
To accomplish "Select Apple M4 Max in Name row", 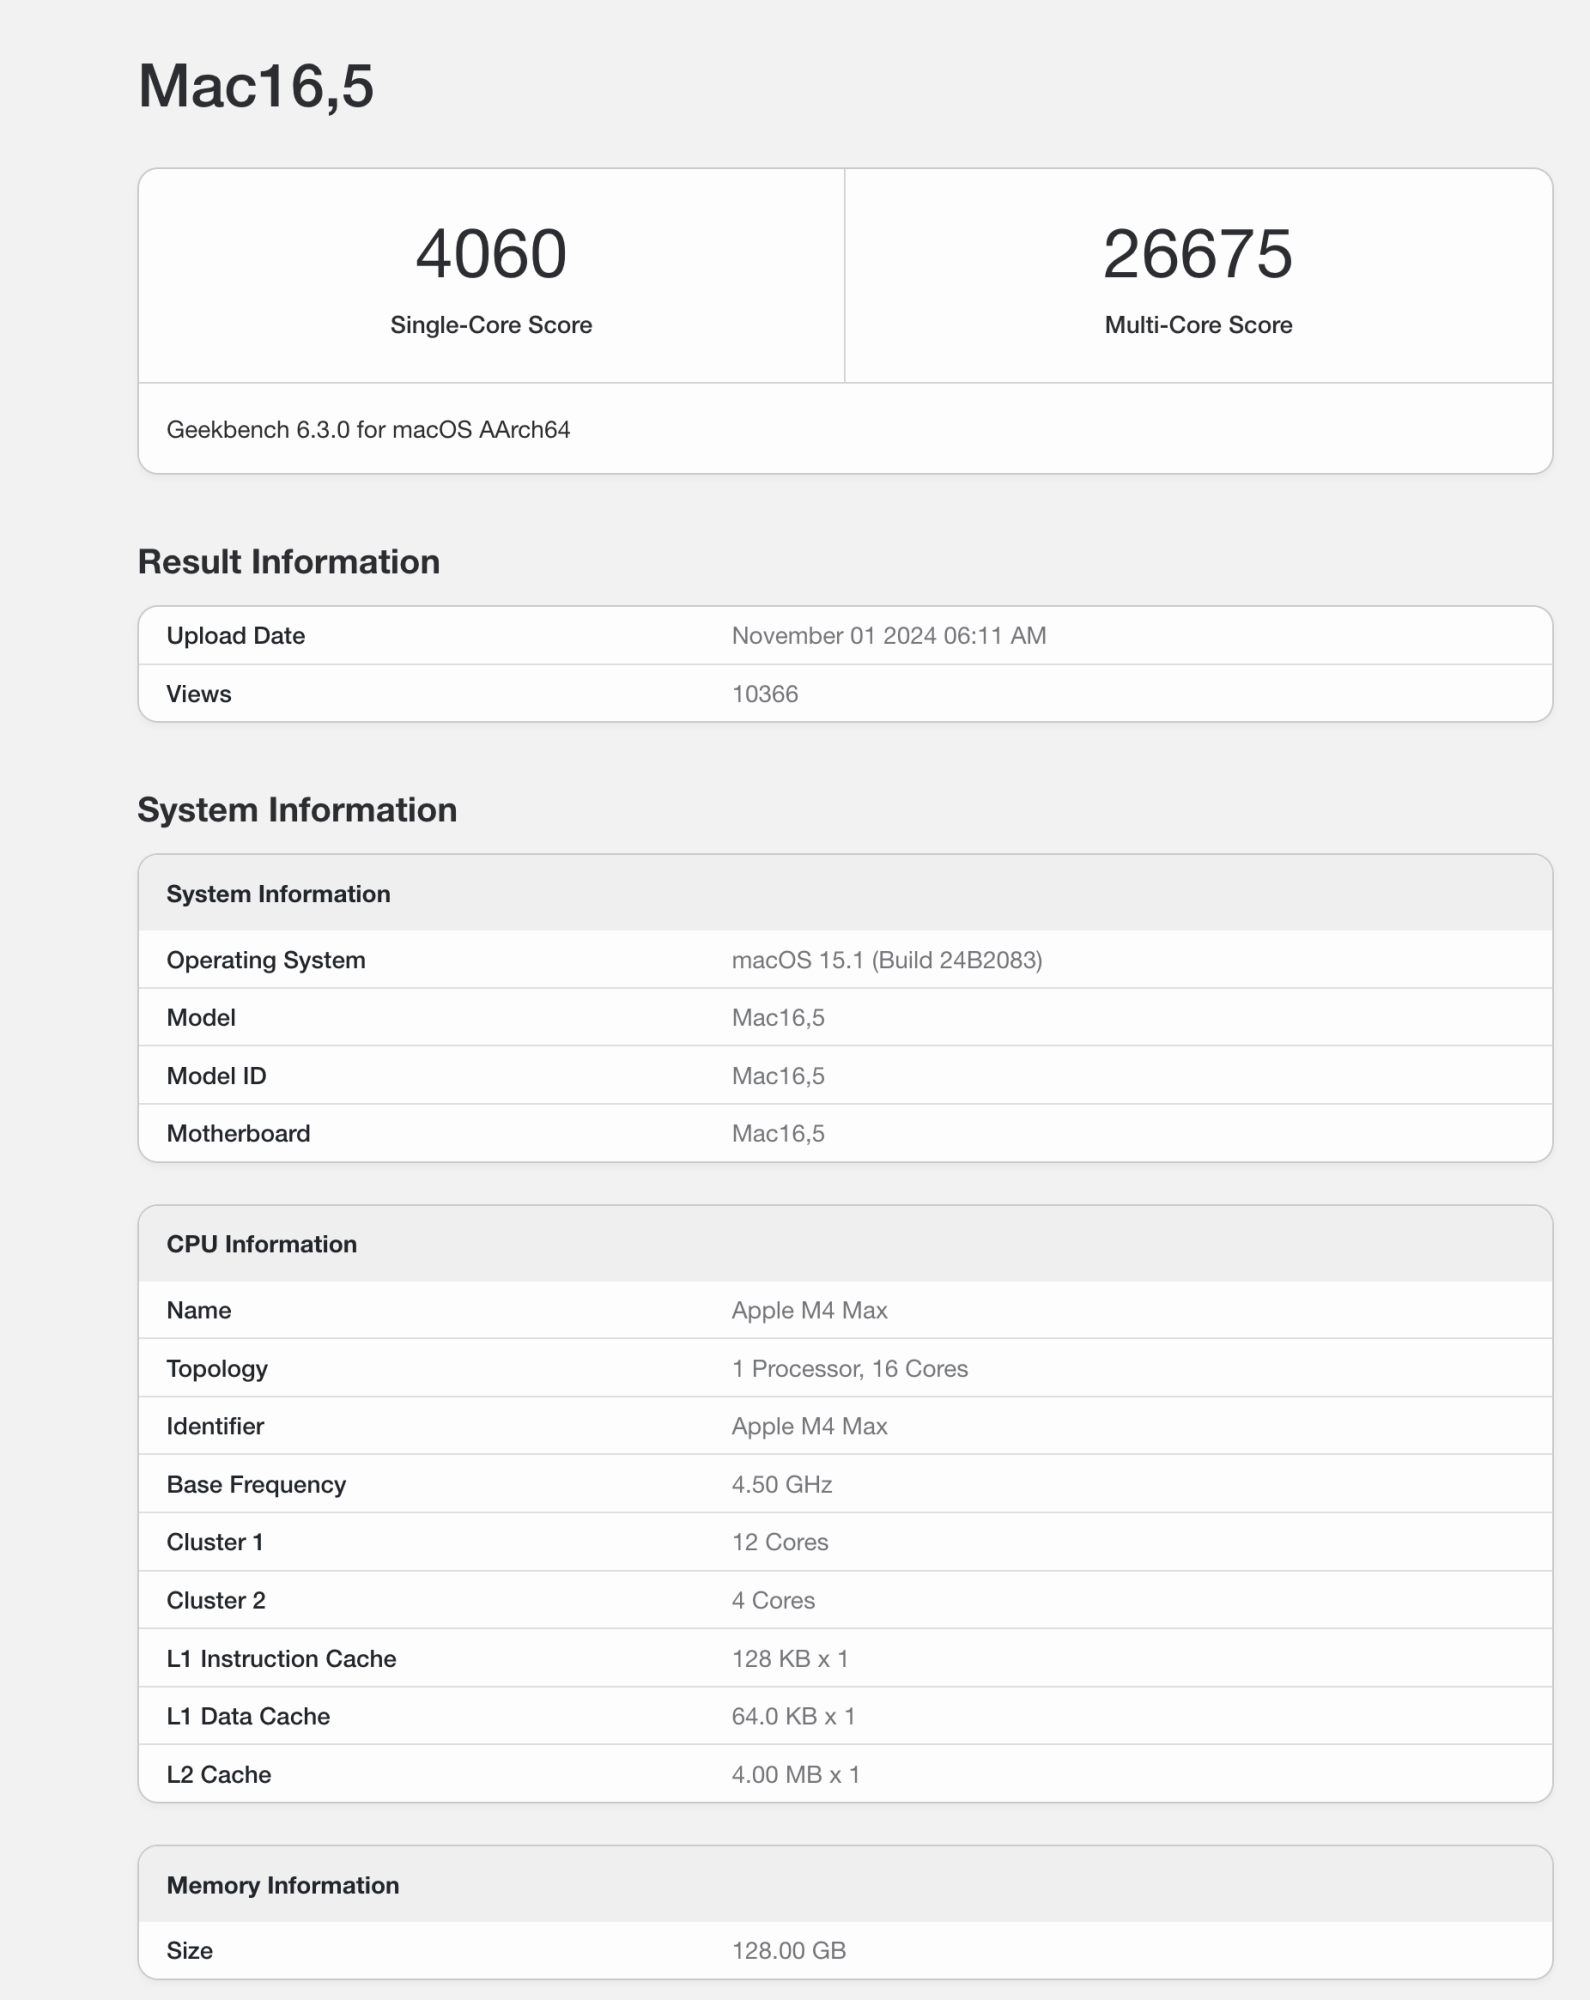I will pyautogui.click(x=810, y=1310).
